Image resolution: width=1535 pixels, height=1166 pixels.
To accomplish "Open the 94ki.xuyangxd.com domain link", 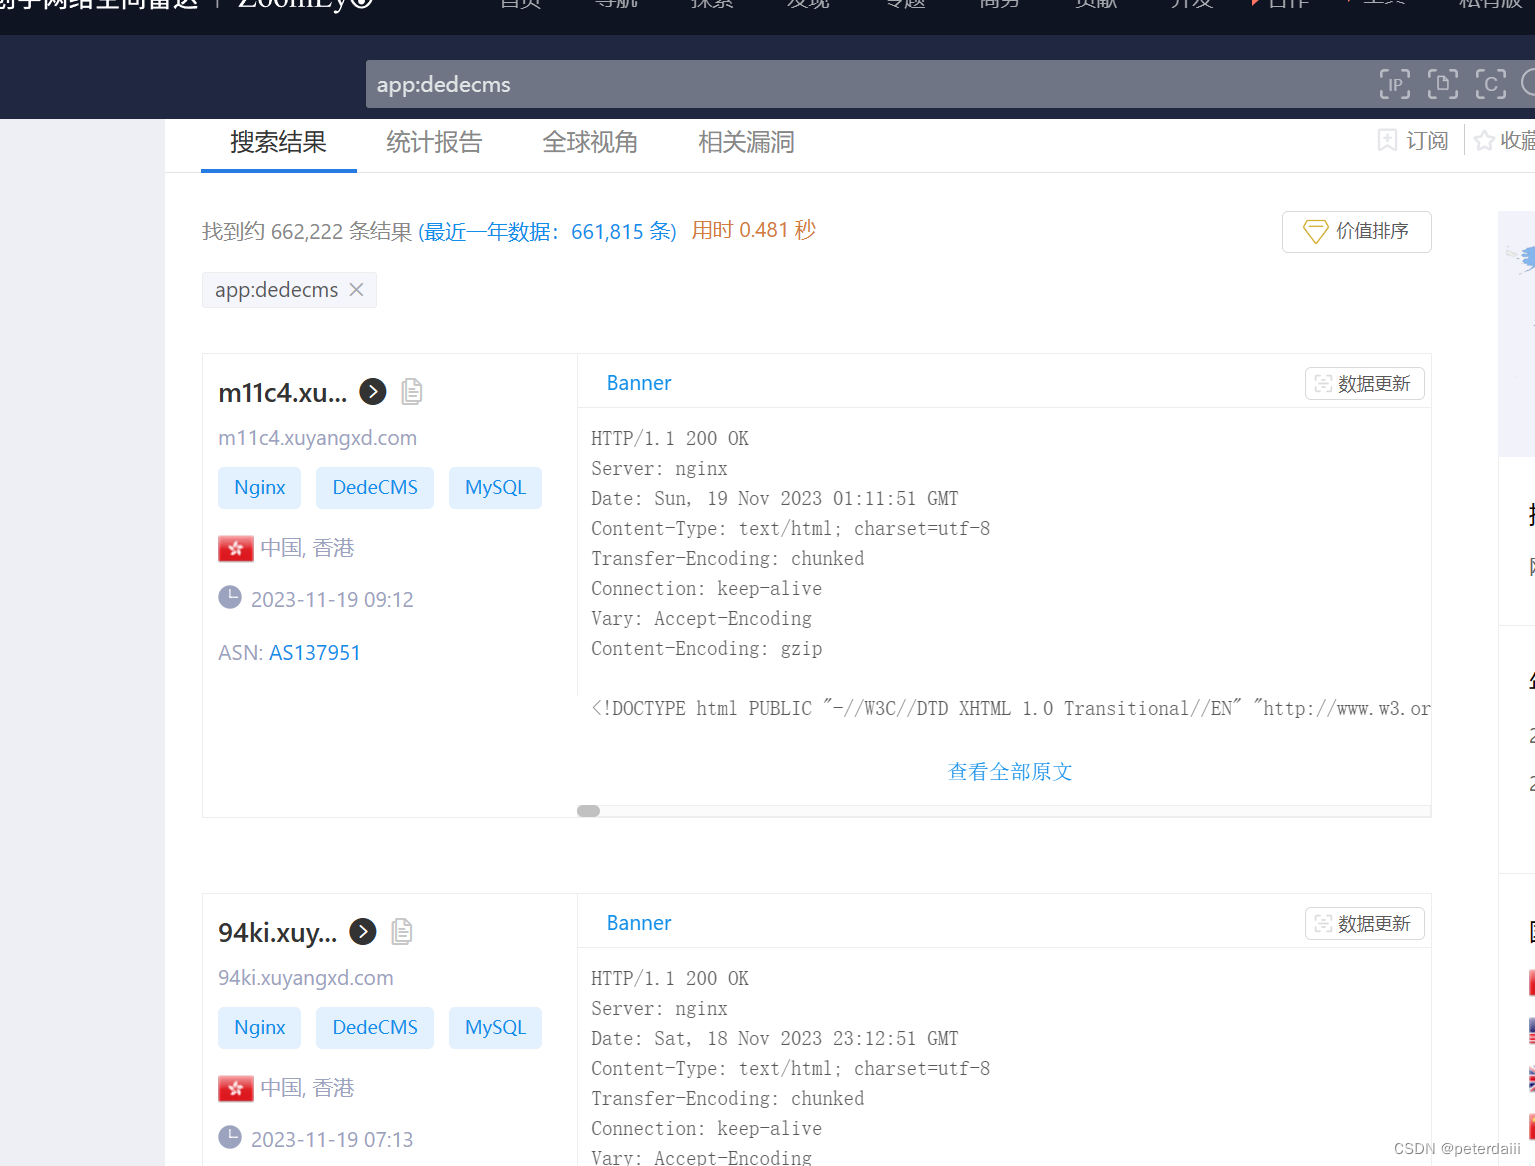I will tap(306, 978).
